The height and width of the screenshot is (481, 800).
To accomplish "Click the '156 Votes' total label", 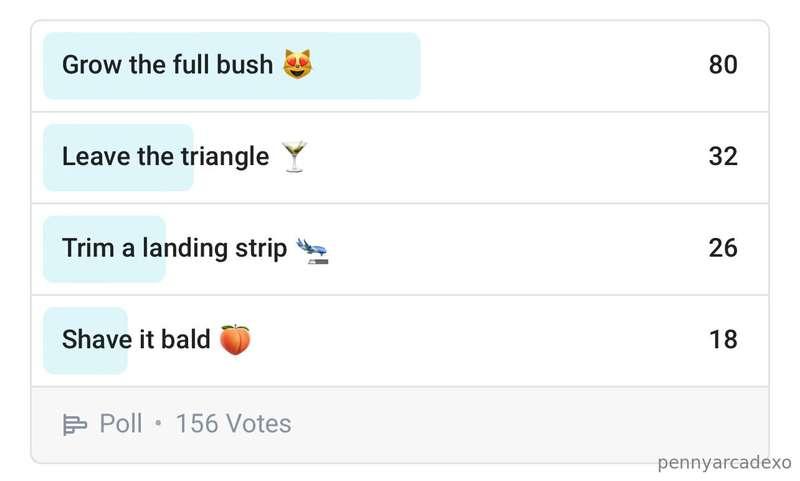I will click(234, 424).
